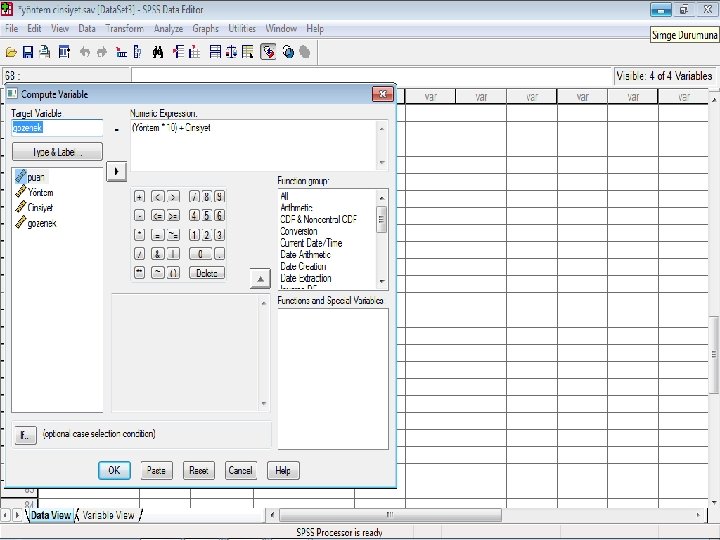Toggle the Value Labels toolbar icon
720x540 pixels.
click(x=268, y=52)
